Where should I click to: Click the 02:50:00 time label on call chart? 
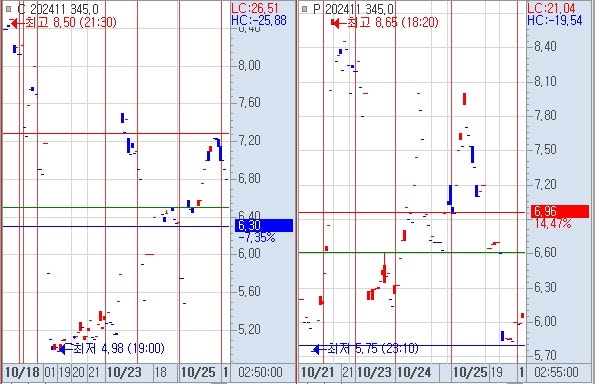[x=260, y=372]
